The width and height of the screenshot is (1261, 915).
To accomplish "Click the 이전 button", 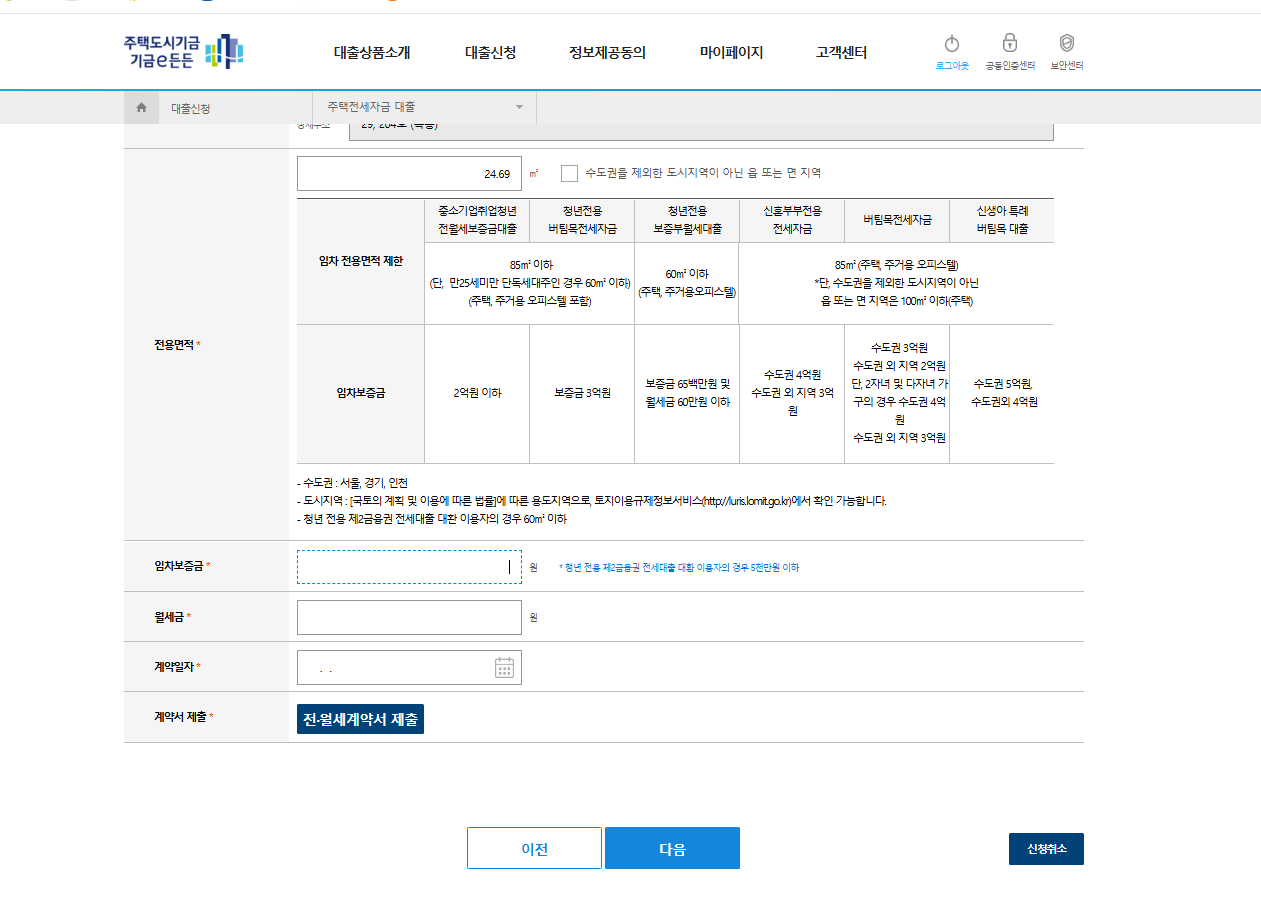I will [x=534, y=848].
